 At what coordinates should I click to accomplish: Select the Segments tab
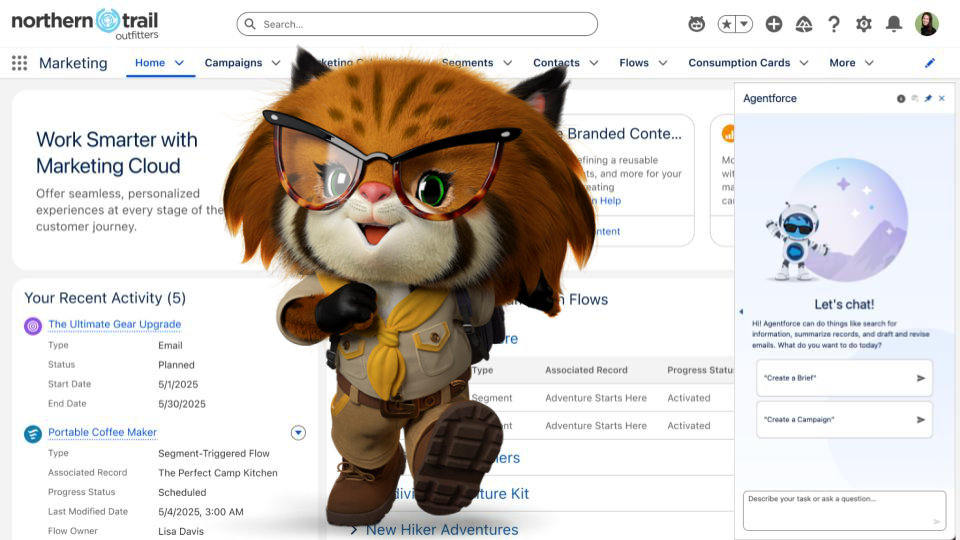point(467,62)
